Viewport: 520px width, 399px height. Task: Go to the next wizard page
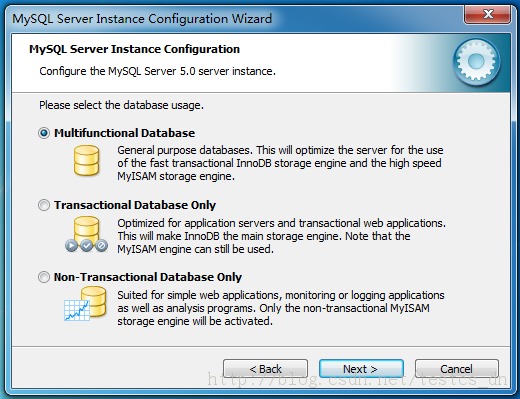click(x=361, y=369)
